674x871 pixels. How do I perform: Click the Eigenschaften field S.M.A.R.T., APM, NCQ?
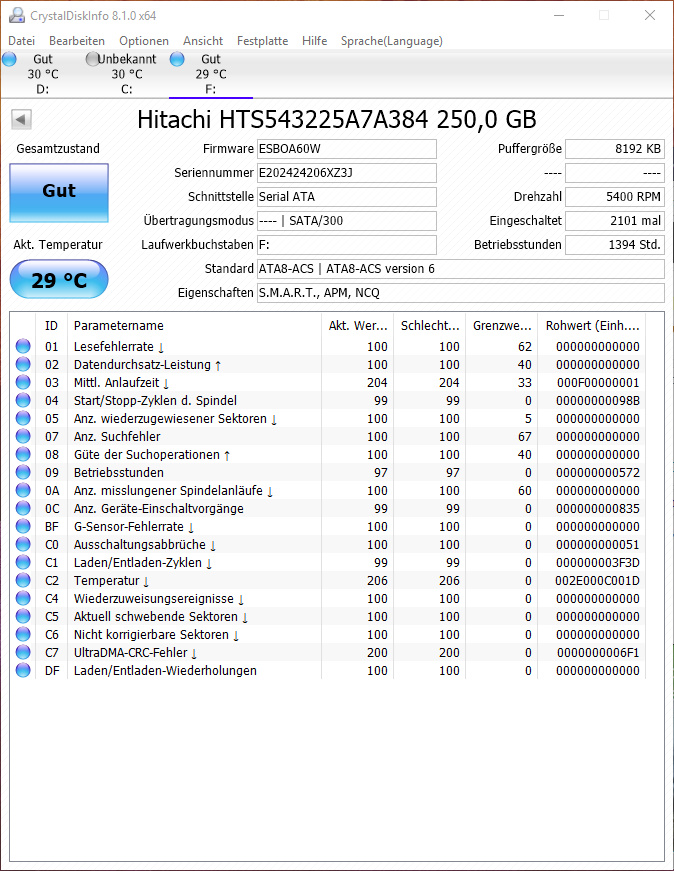click(461, 293)
